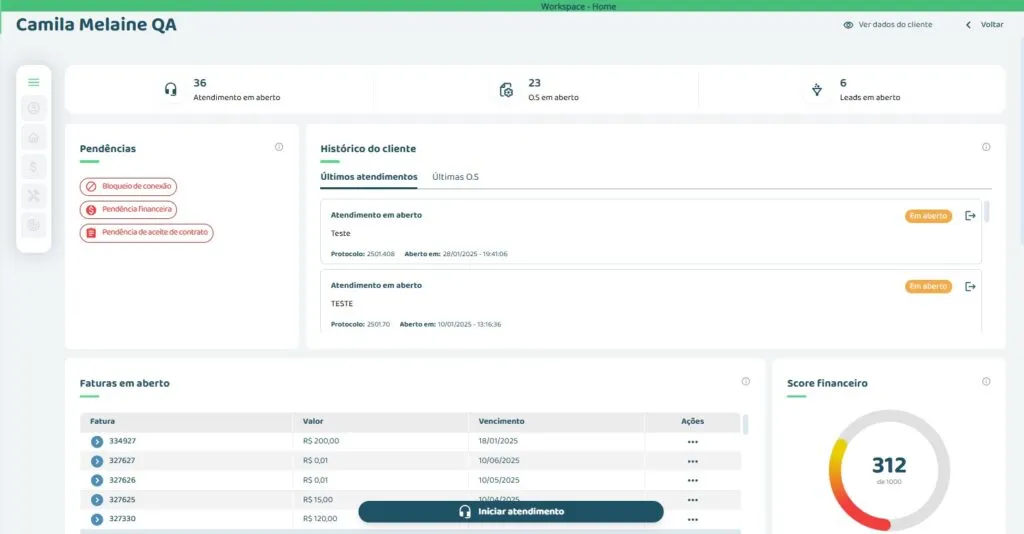This screenshot has width=1024, height=534.
Task: Click the Voltar back link
Action: point(985,25)
